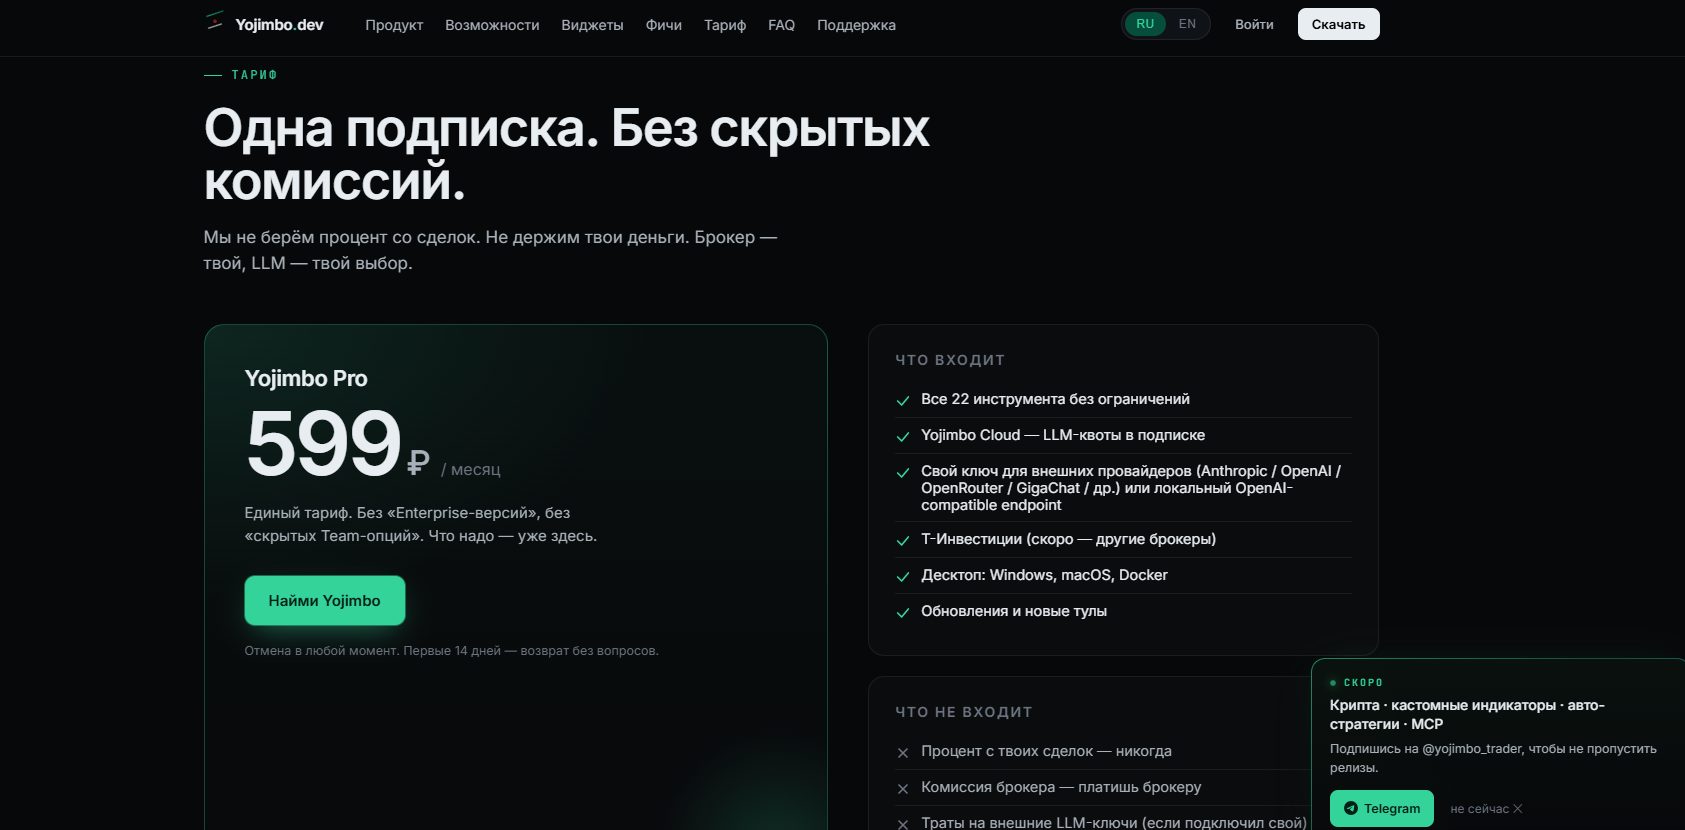This screenshot has width=1685, height=830.
Task: Click the refund note Отмена в любой момент
Action: pyautogui.click(x=451, y=651)
